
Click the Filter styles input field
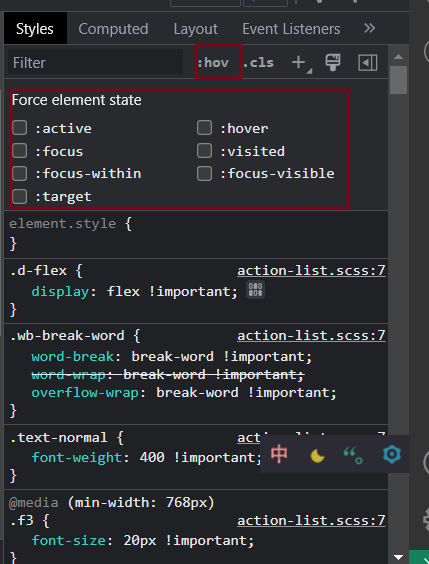click(95, 63)
